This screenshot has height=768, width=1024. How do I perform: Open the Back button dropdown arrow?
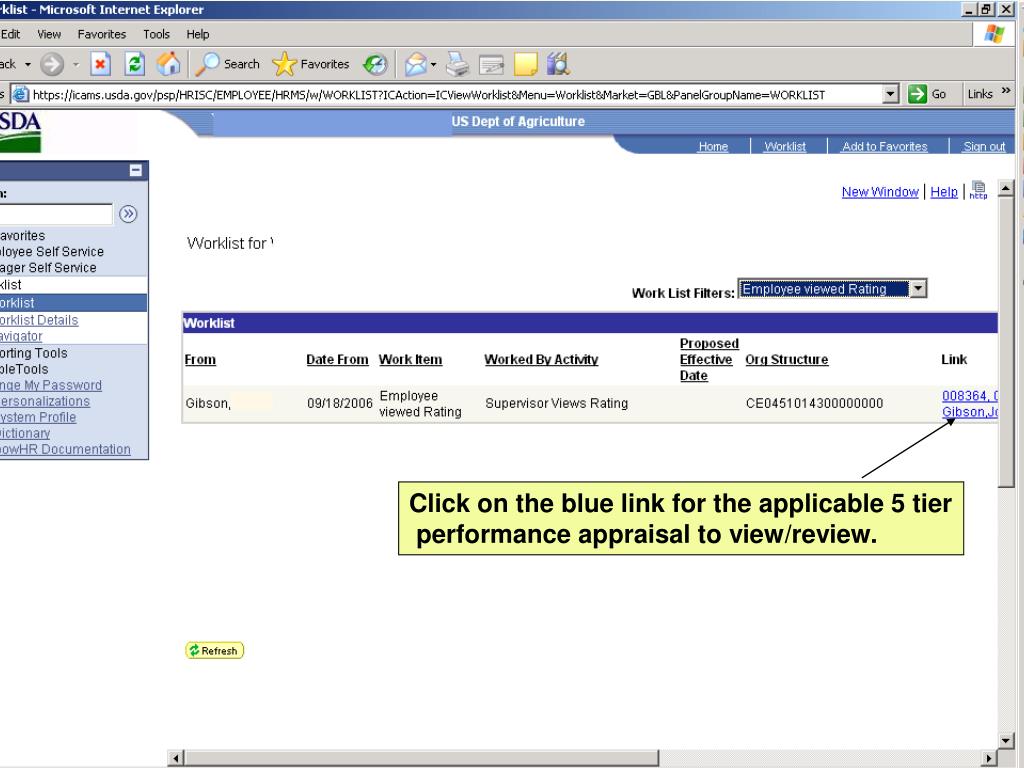pyautogui.click(x=27, y=64)
